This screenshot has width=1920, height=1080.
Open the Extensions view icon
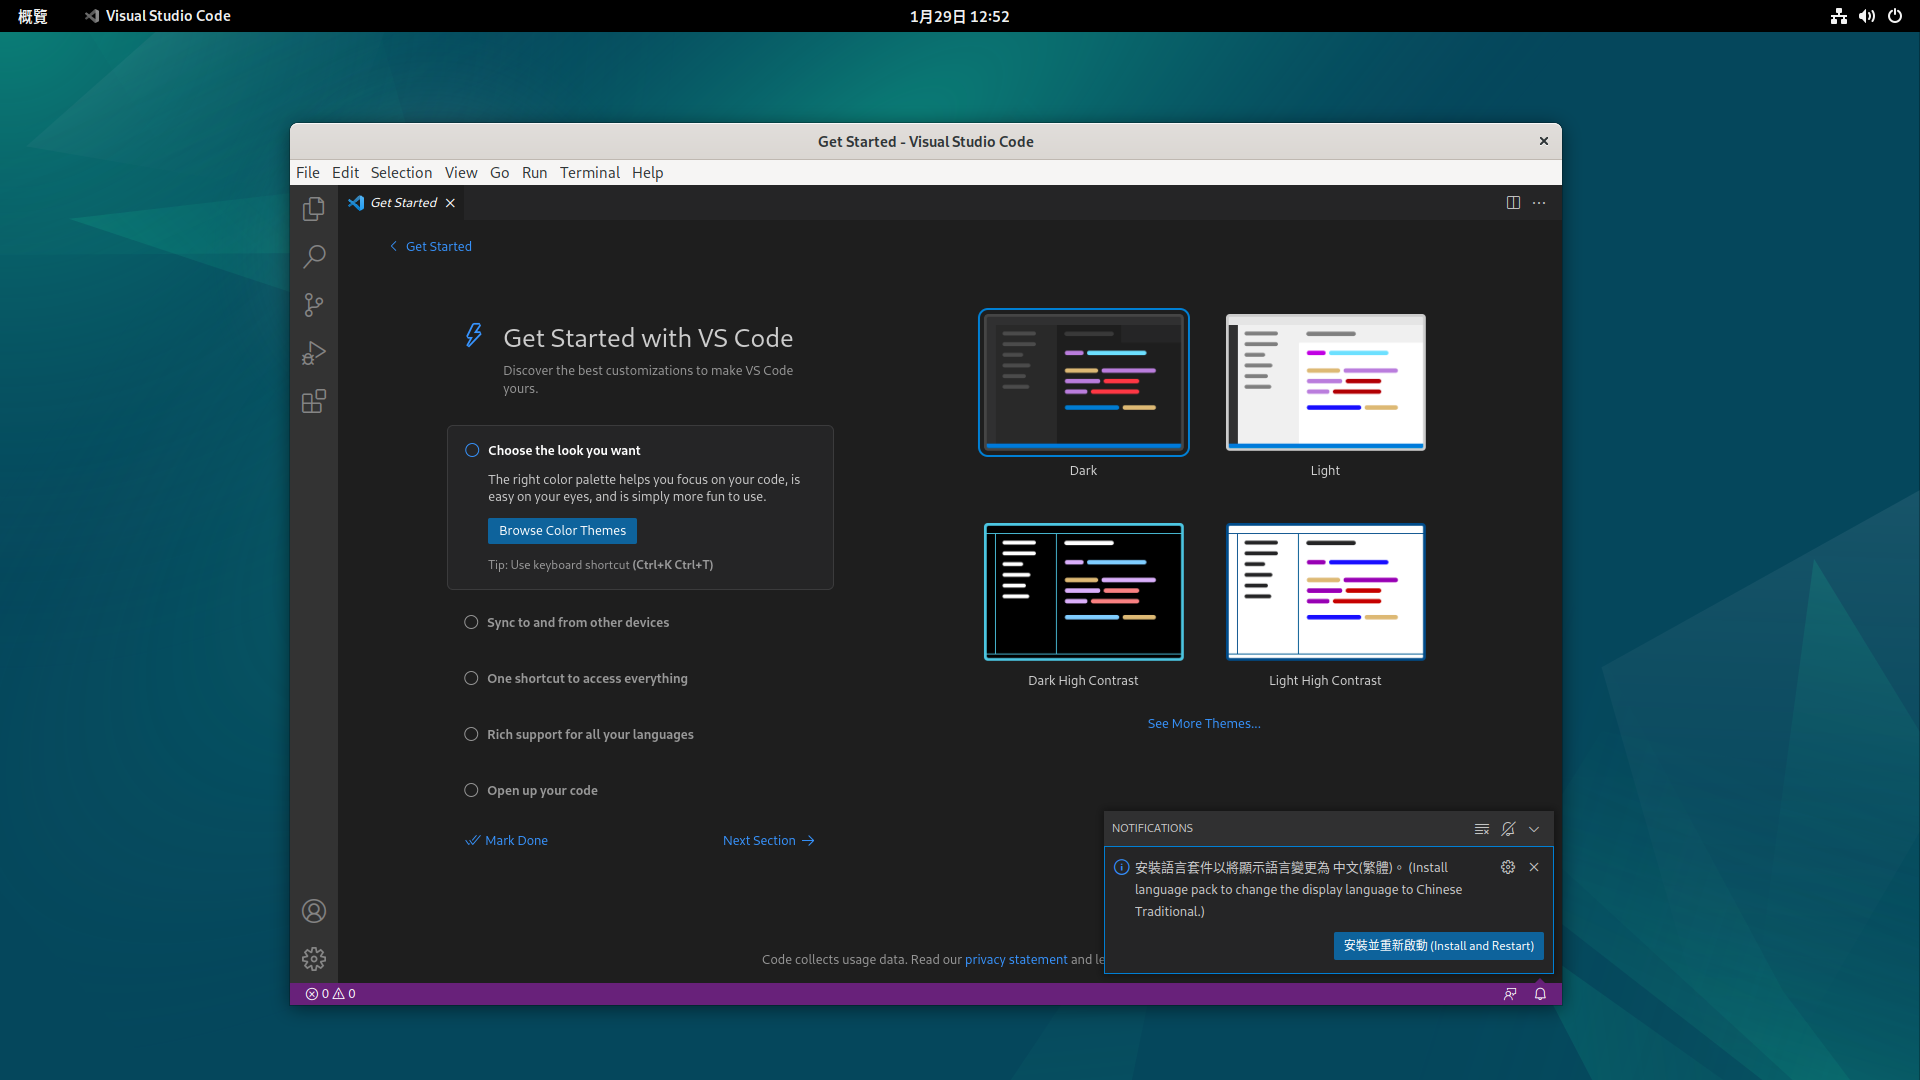click(313, 401)
